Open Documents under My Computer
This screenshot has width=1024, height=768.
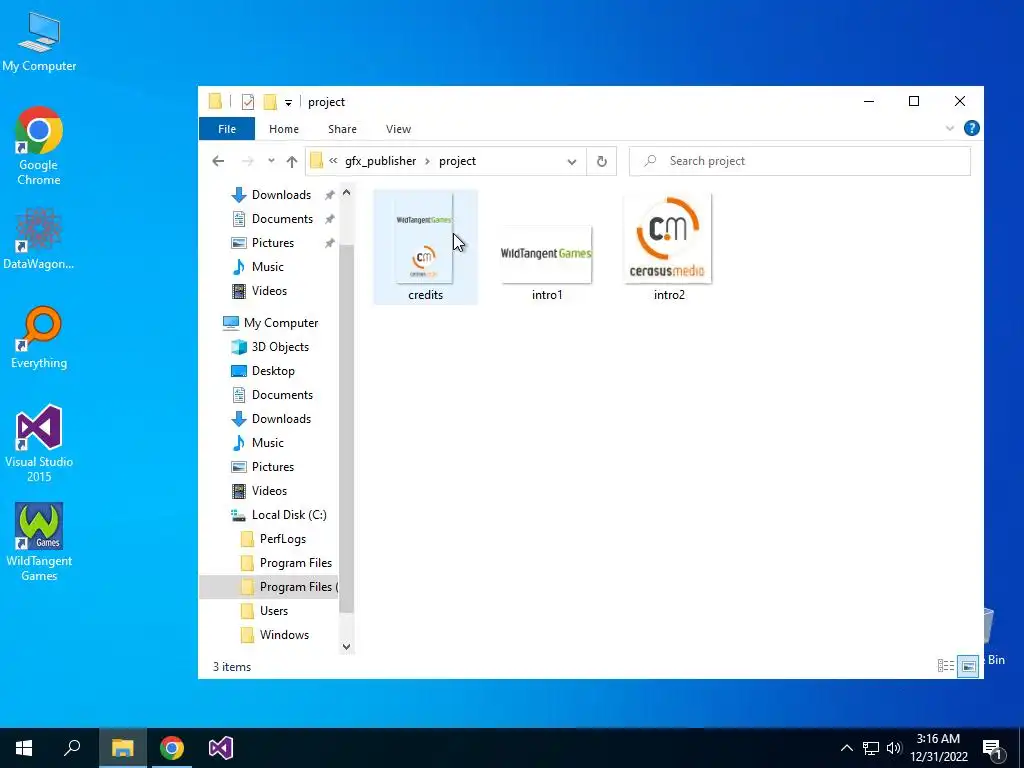[x=282, y=395]
